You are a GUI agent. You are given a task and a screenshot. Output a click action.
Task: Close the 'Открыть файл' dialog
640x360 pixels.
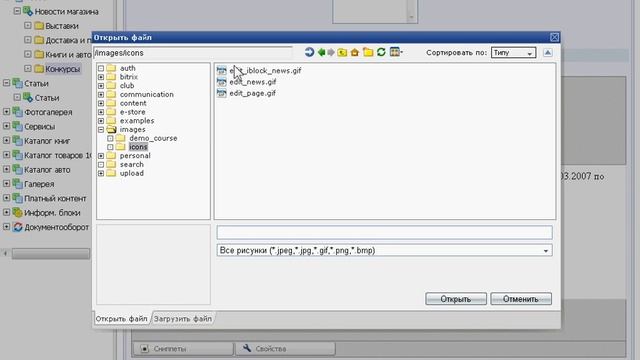tap(554, 37)
